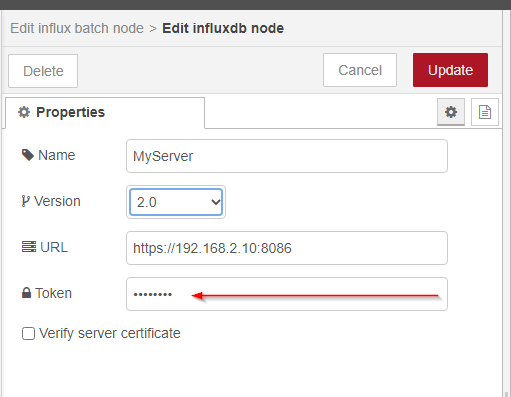511x397 pixels.
Task: Click the Cancel button
Action: pyautogui.click(x=360, y=70)
